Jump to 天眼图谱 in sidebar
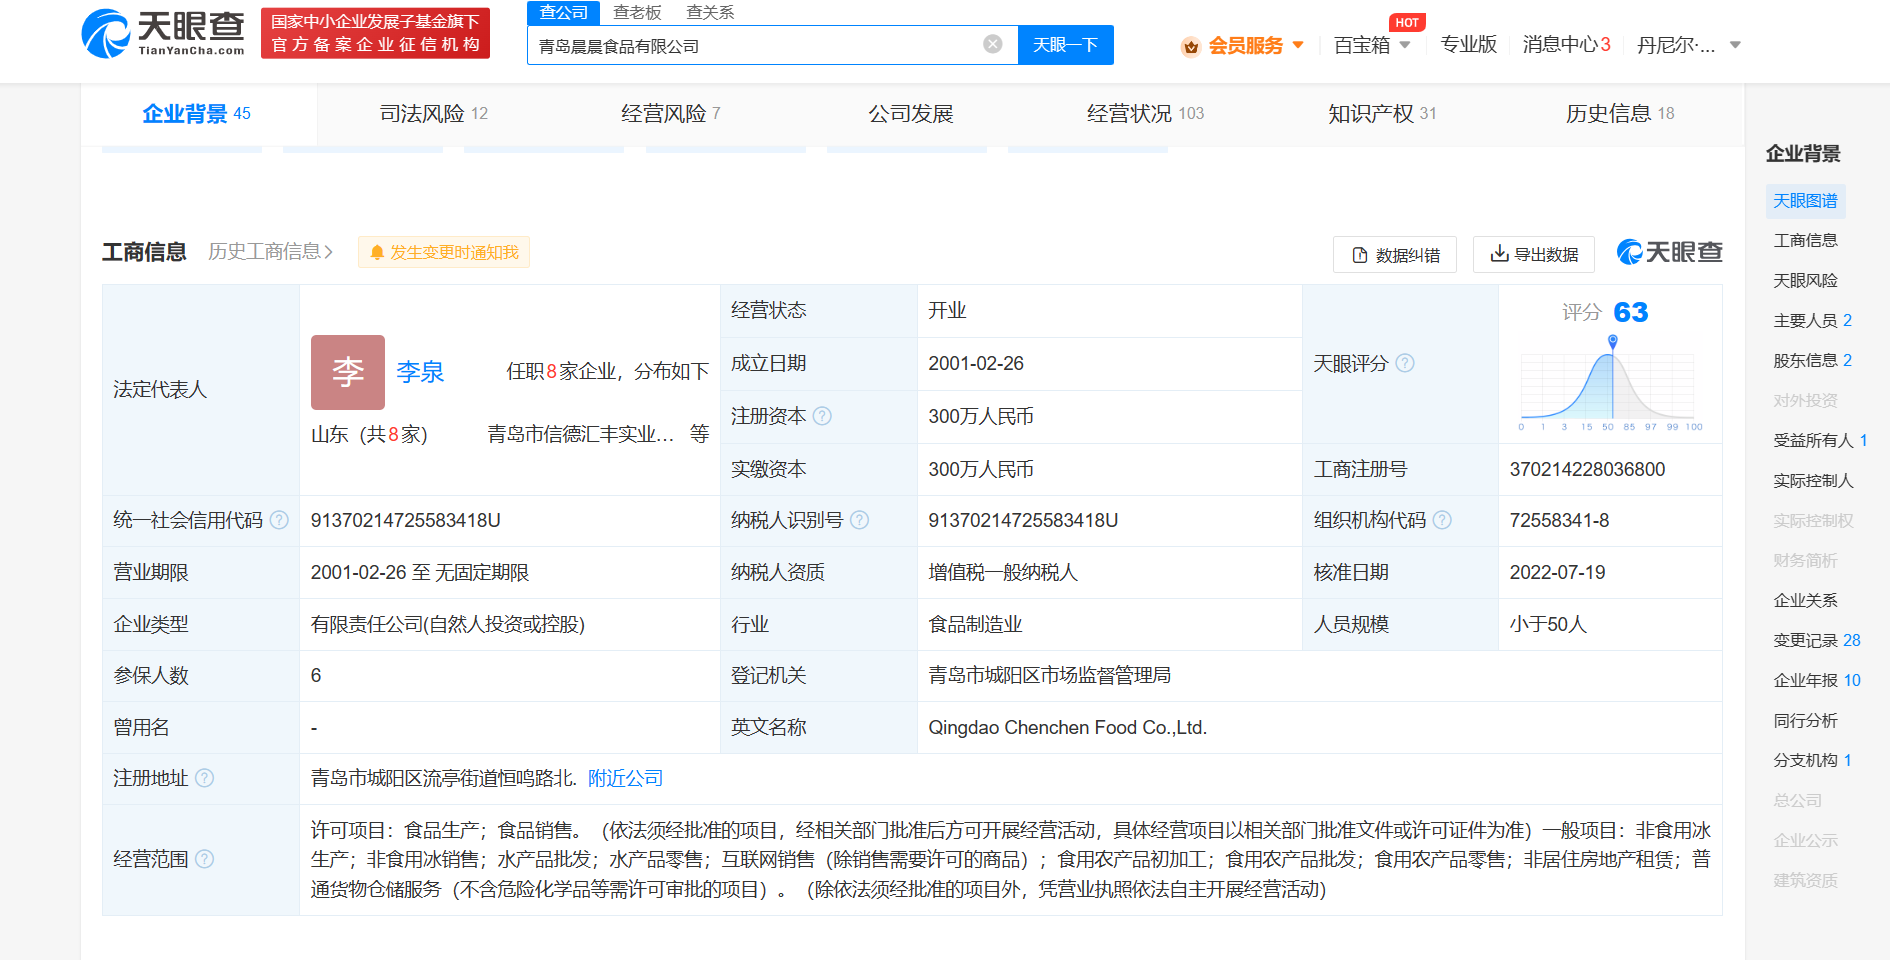The width and height of the screenshot is (1890, 960). coord(1805,201)
